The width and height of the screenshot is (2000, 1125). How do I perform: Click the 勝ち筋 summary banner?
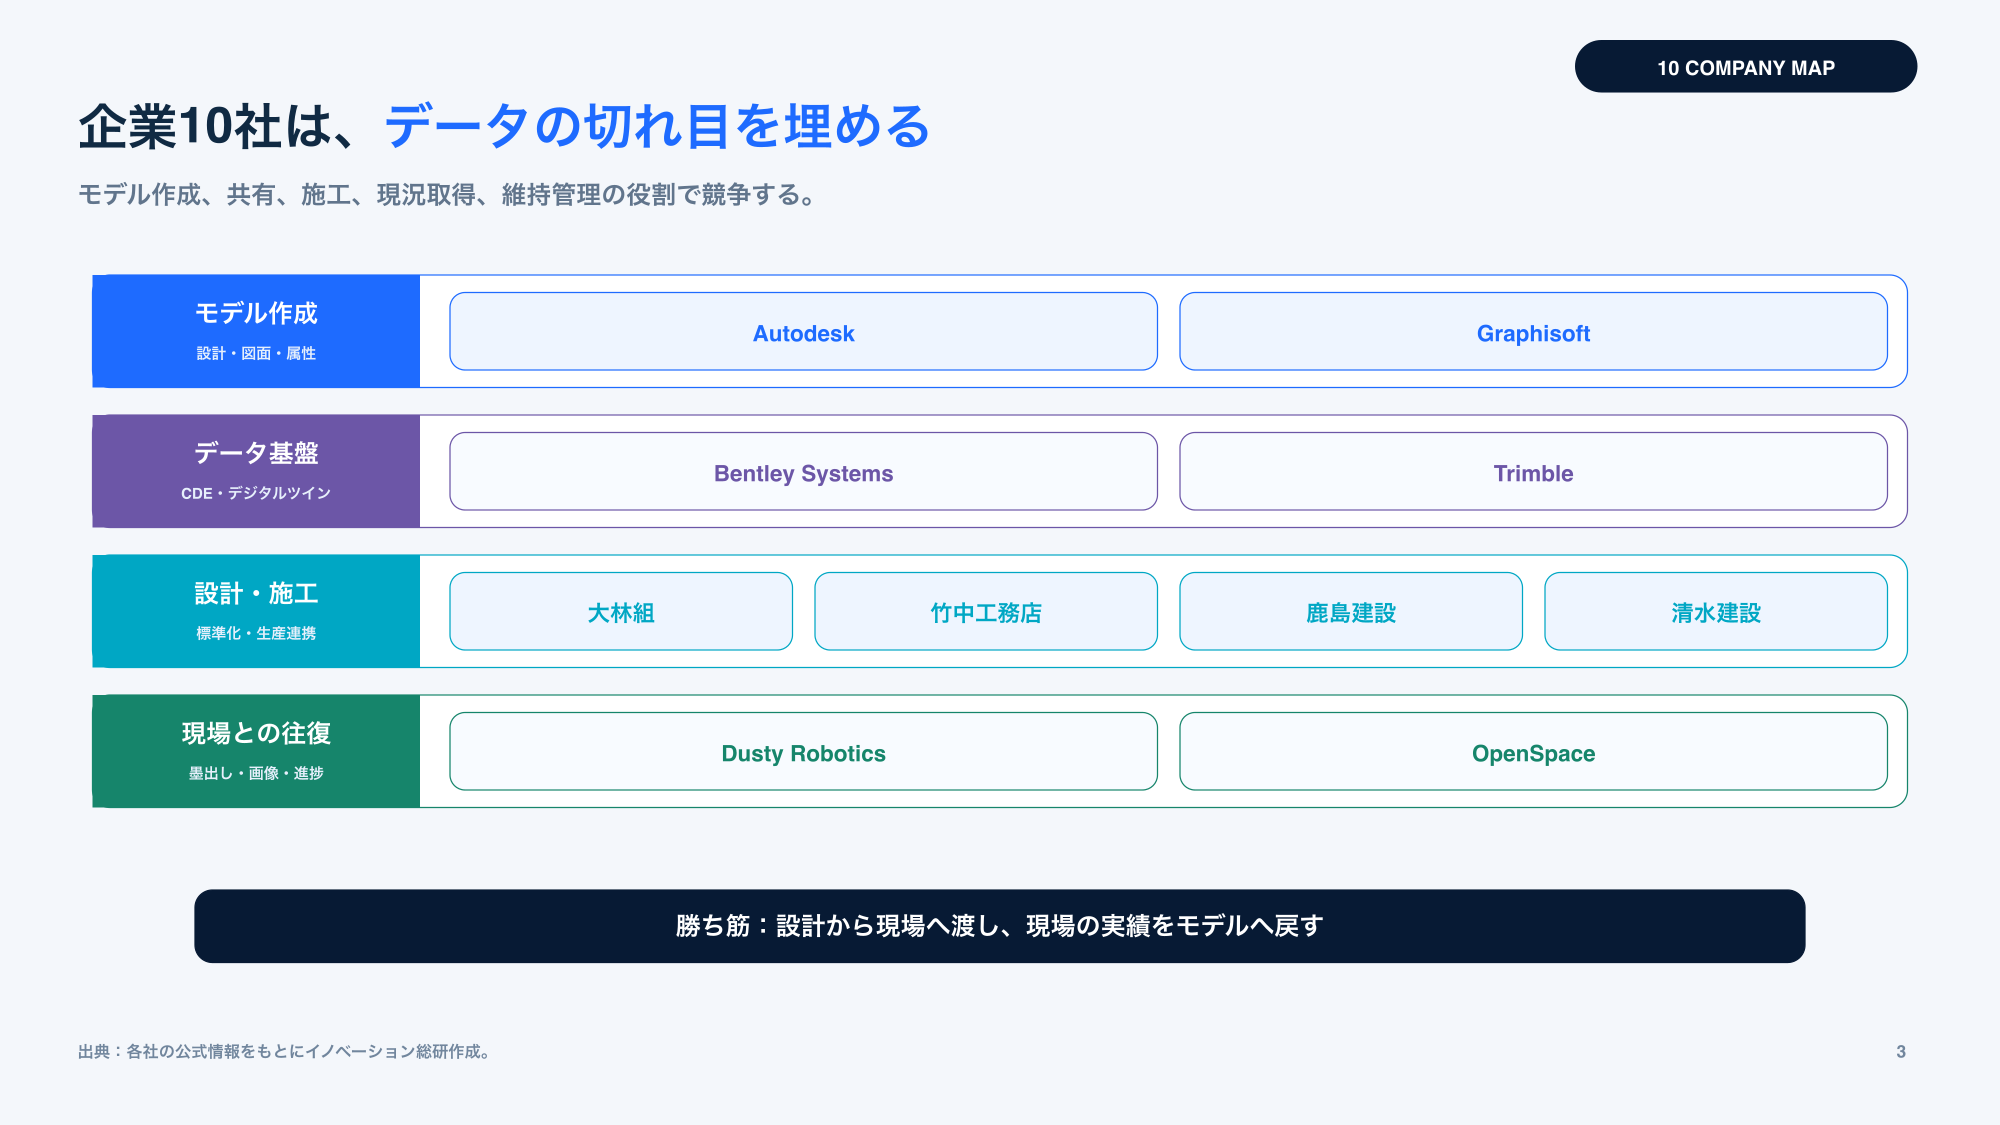click(1000, 926)
